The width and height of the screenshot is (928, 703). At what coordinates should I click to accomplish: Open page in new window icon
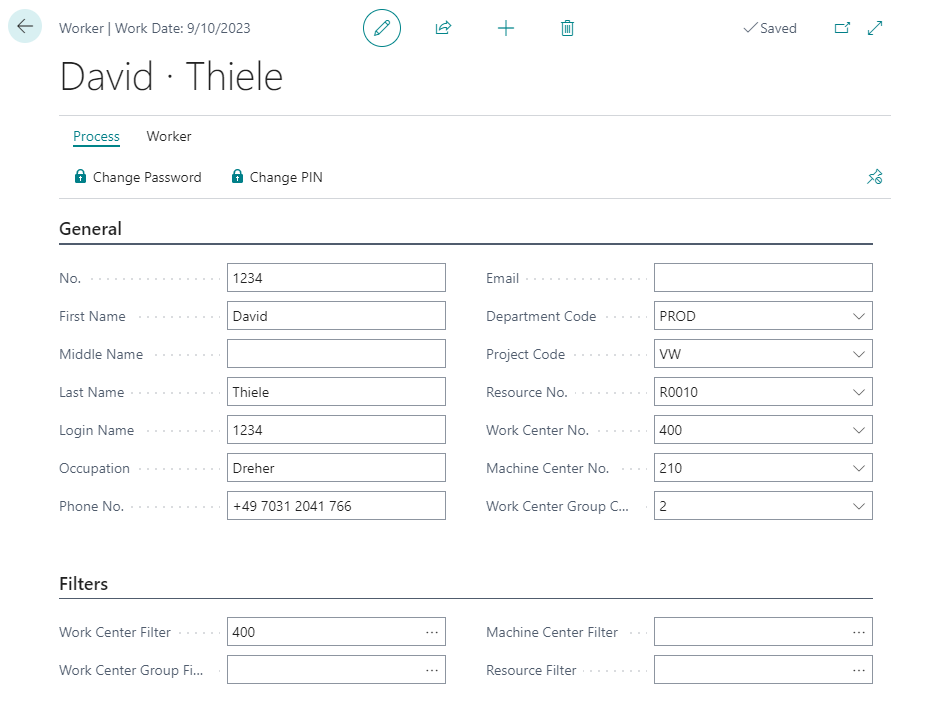click(842, 28)
